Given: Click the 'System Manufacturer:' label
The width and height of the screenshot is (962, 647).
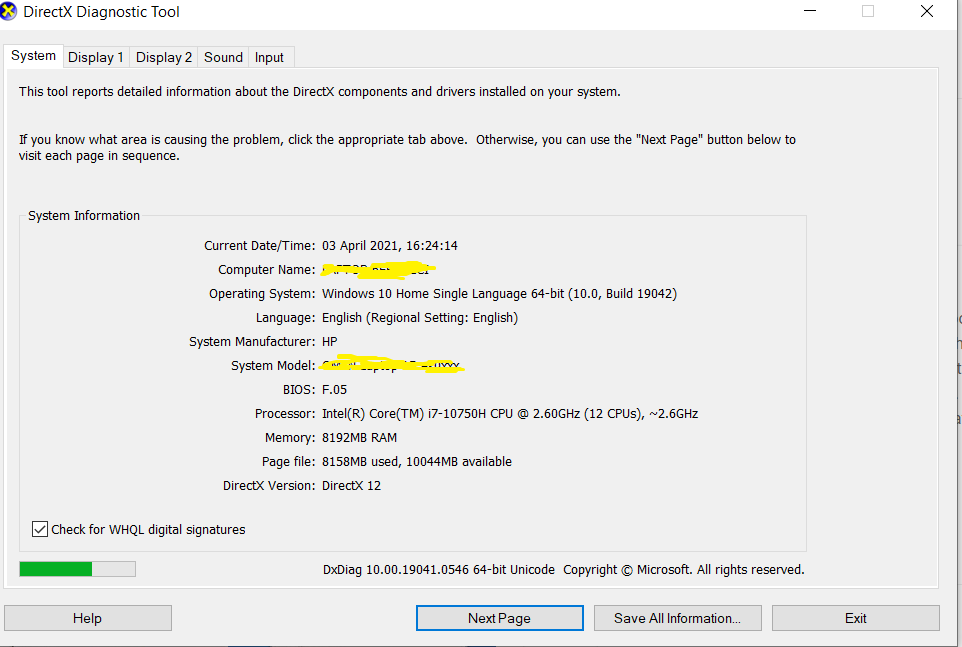Looking at the screenshot, I should [x=252, y=342].
